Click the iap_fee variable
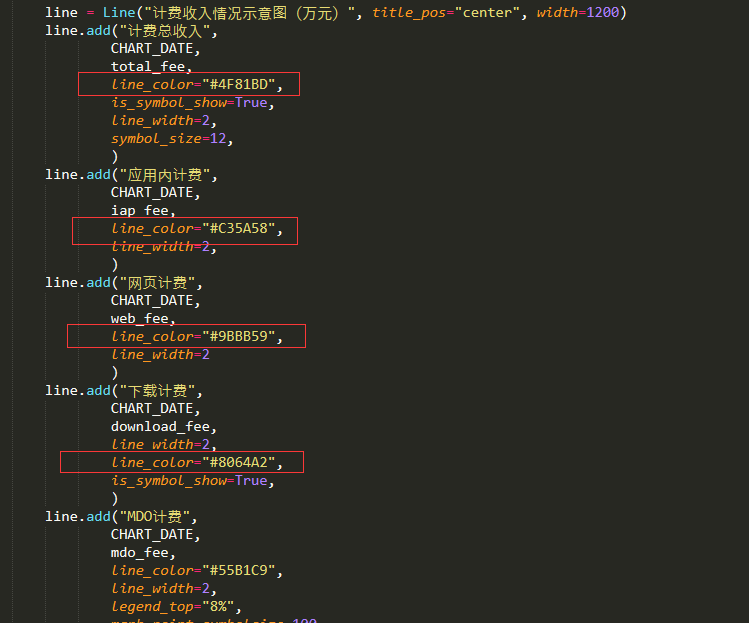Image resolution: width=749 pixels, height=623 pixels. point(139,211)
